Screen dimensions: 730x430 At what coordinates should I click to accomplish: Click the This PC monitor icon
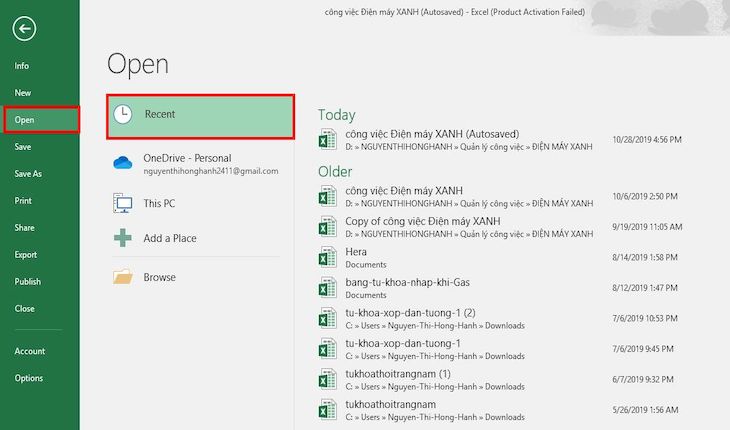(123, 203)
